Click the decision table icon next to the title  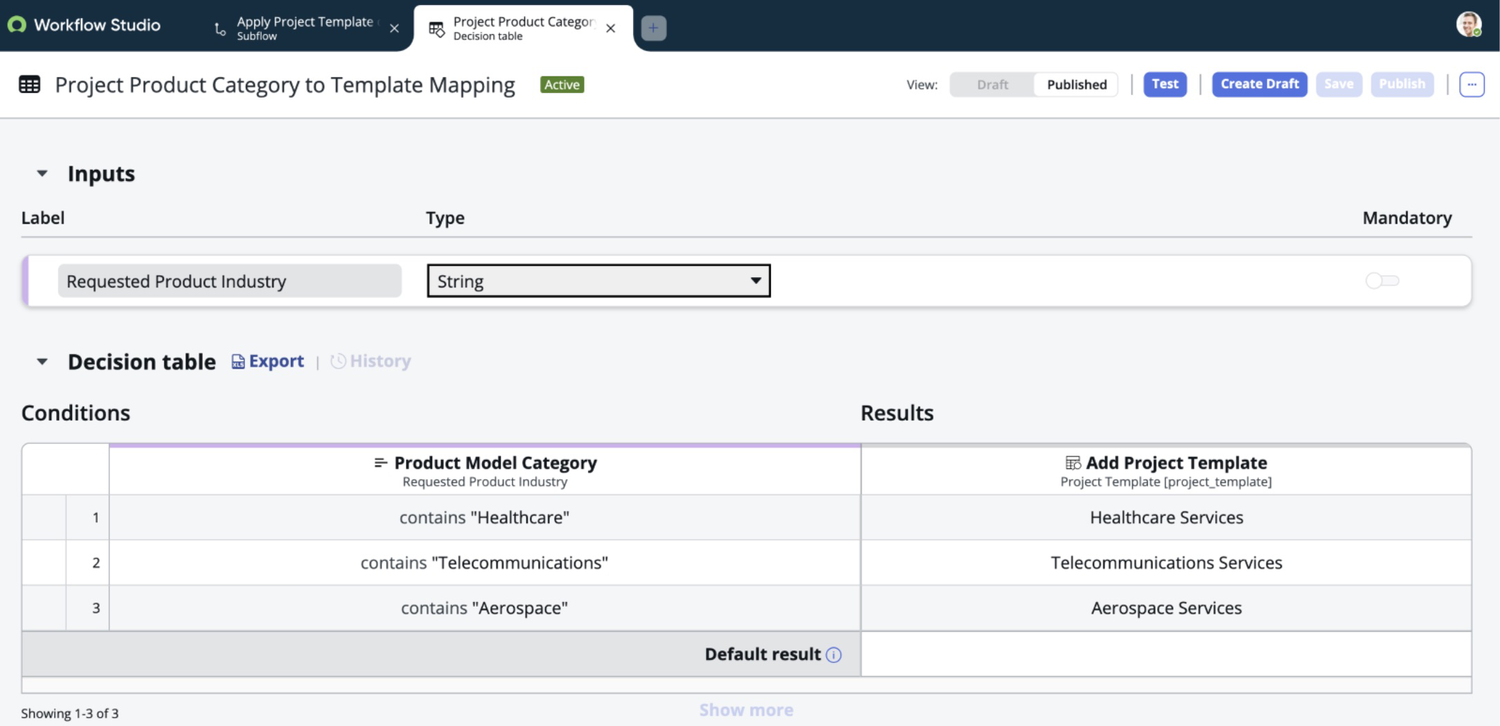(30, 84)
